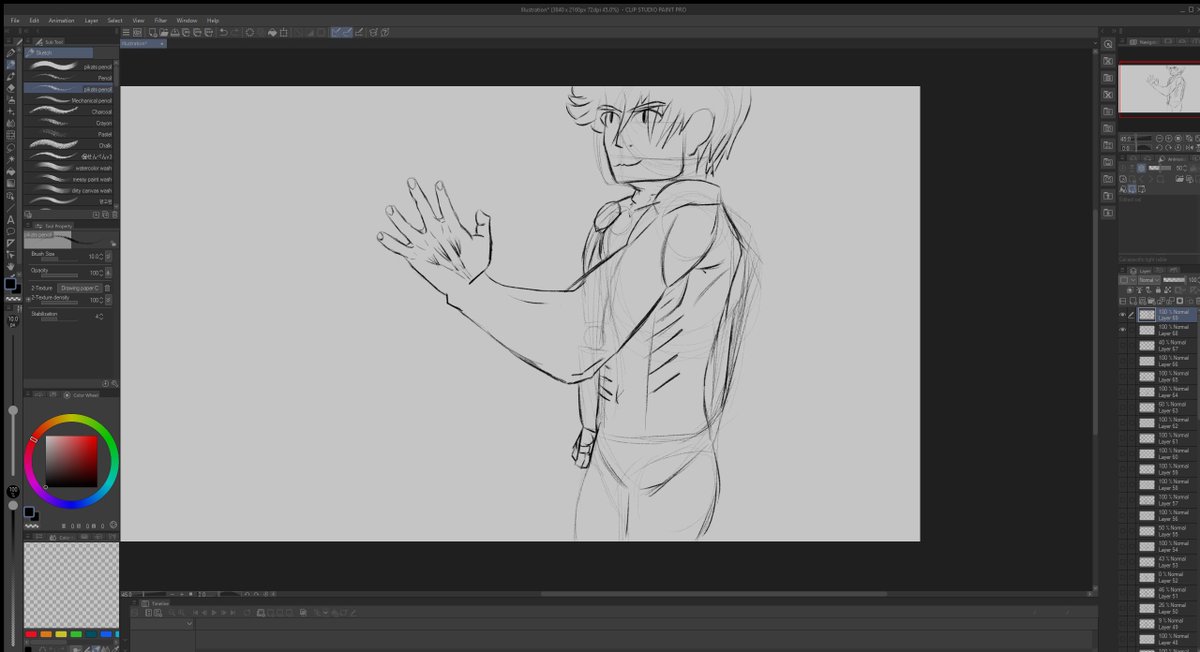Pick the green swatch in the color set
Screen dimensions: 1200x652
[76, 634]
